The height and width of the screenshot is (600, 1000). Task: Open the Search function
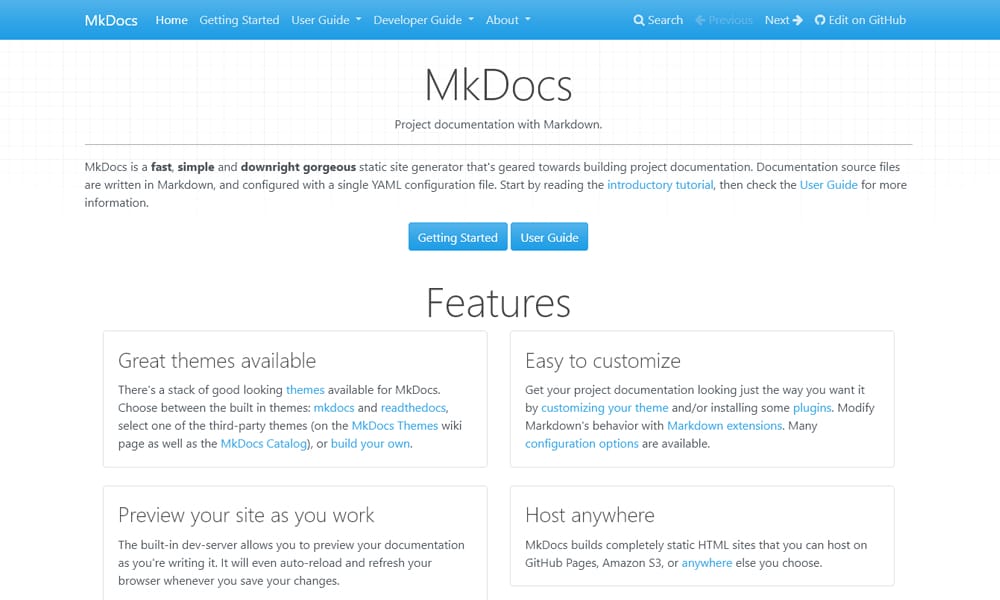pyautogui.click(x=657, y=19)
